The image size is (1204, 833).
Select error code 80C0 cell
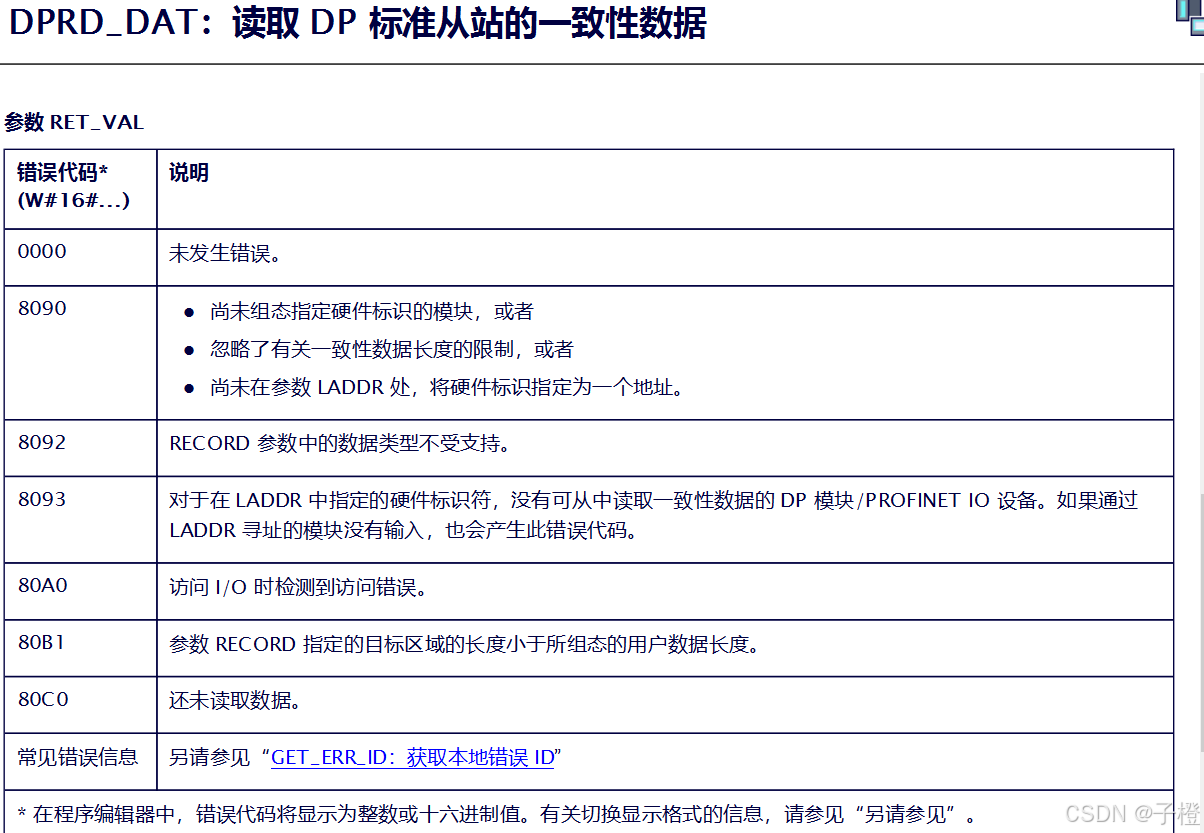point(42,699)
